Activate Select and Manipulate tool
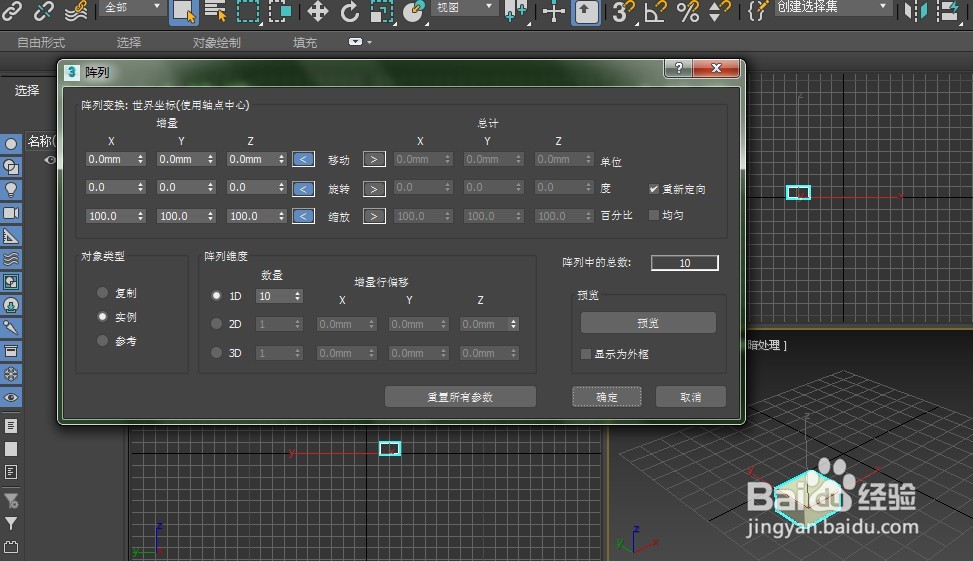 tap(553, 11)
